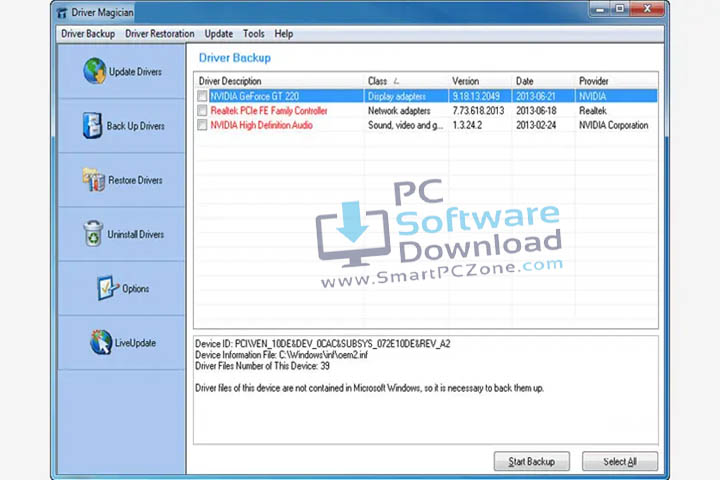Click the Driver Files Number line

pos(262,366)
